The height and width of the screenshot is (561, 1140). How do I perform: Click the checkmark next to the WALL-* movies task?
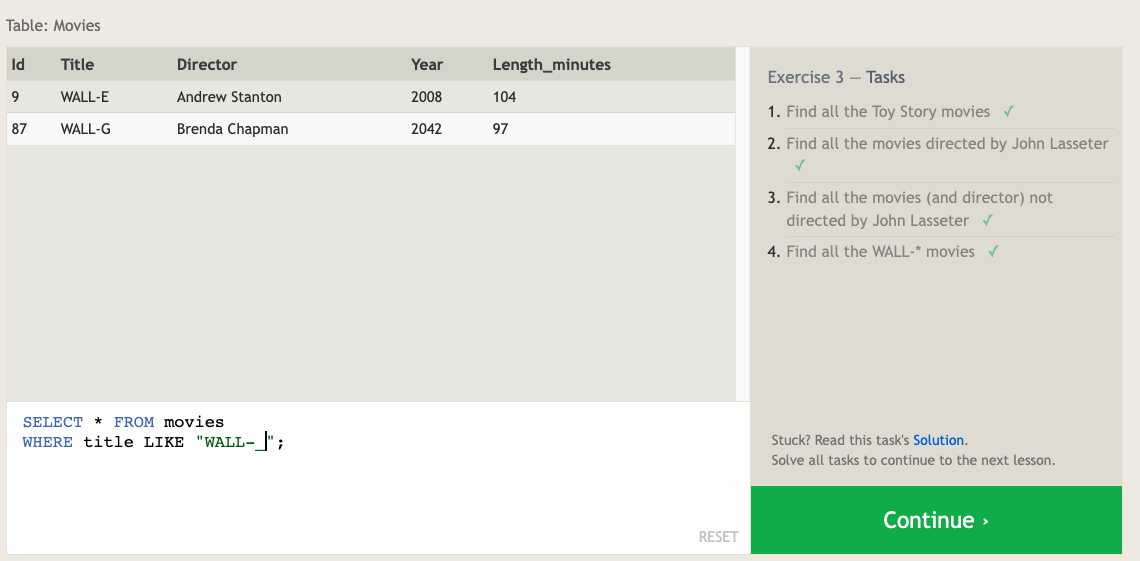(993, 252)
